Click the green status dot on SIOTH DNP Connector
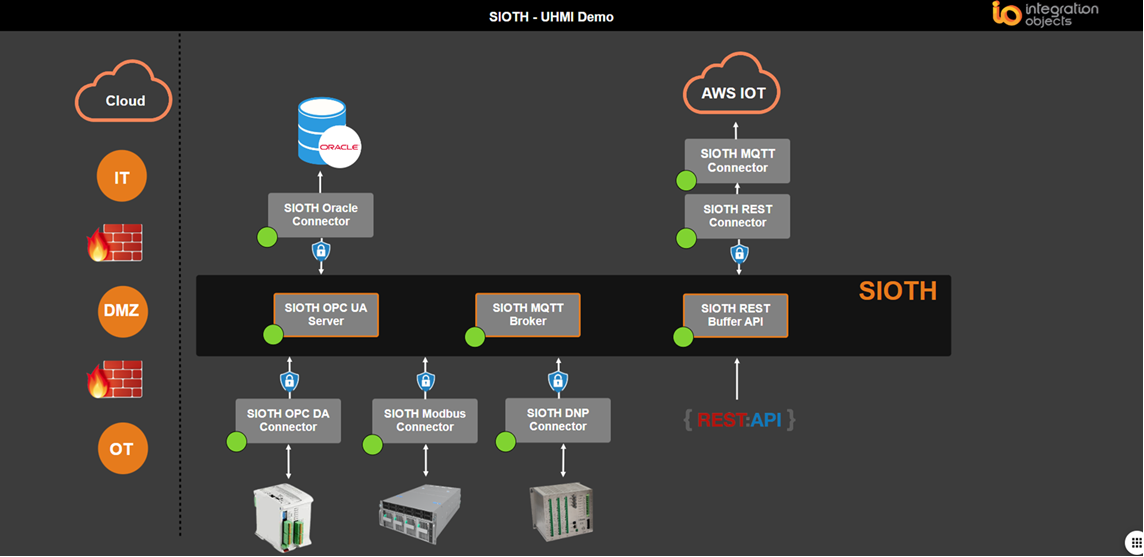 pos(506,441)
